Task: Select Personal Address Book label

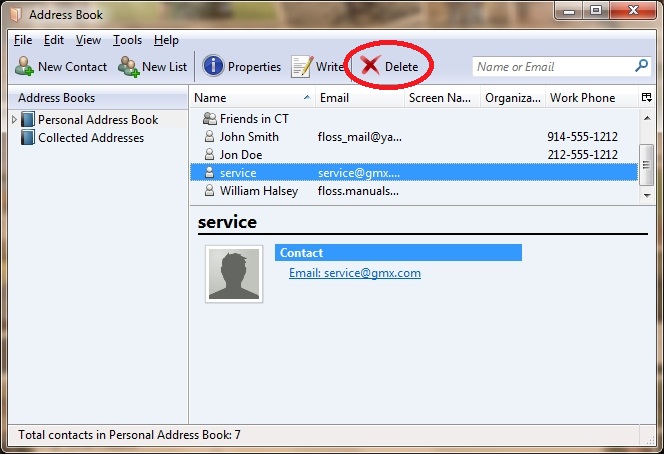Action: pos(98,120)
